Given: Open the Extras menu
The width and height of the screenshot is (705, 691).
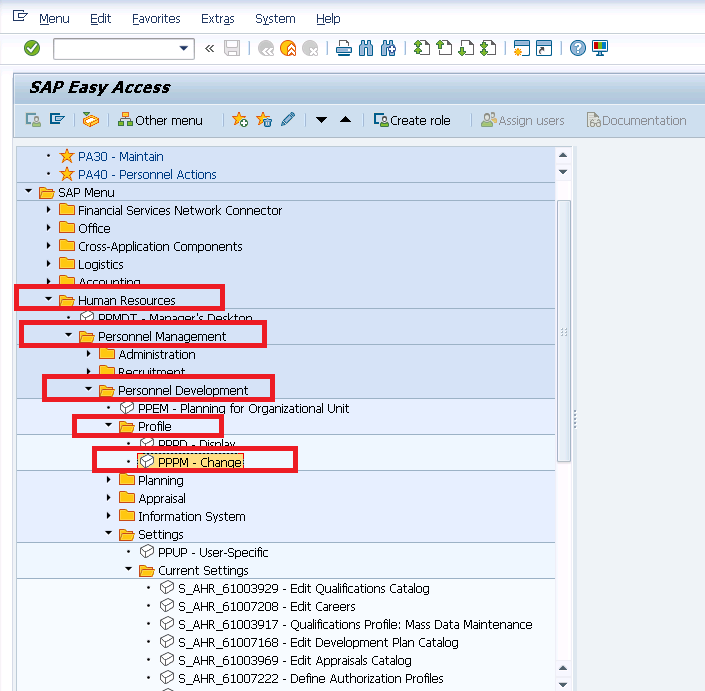Looking at the screenshot, I should point(218,19).
